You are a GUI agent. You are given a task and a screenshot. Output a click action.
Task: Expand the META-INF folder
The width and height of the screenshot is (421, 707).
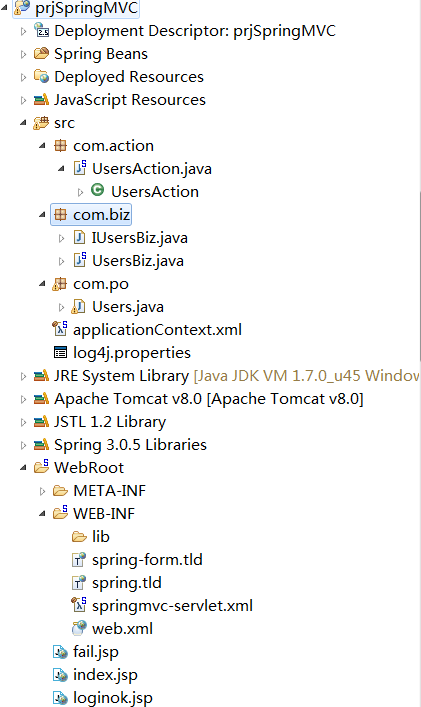point(42,491)
